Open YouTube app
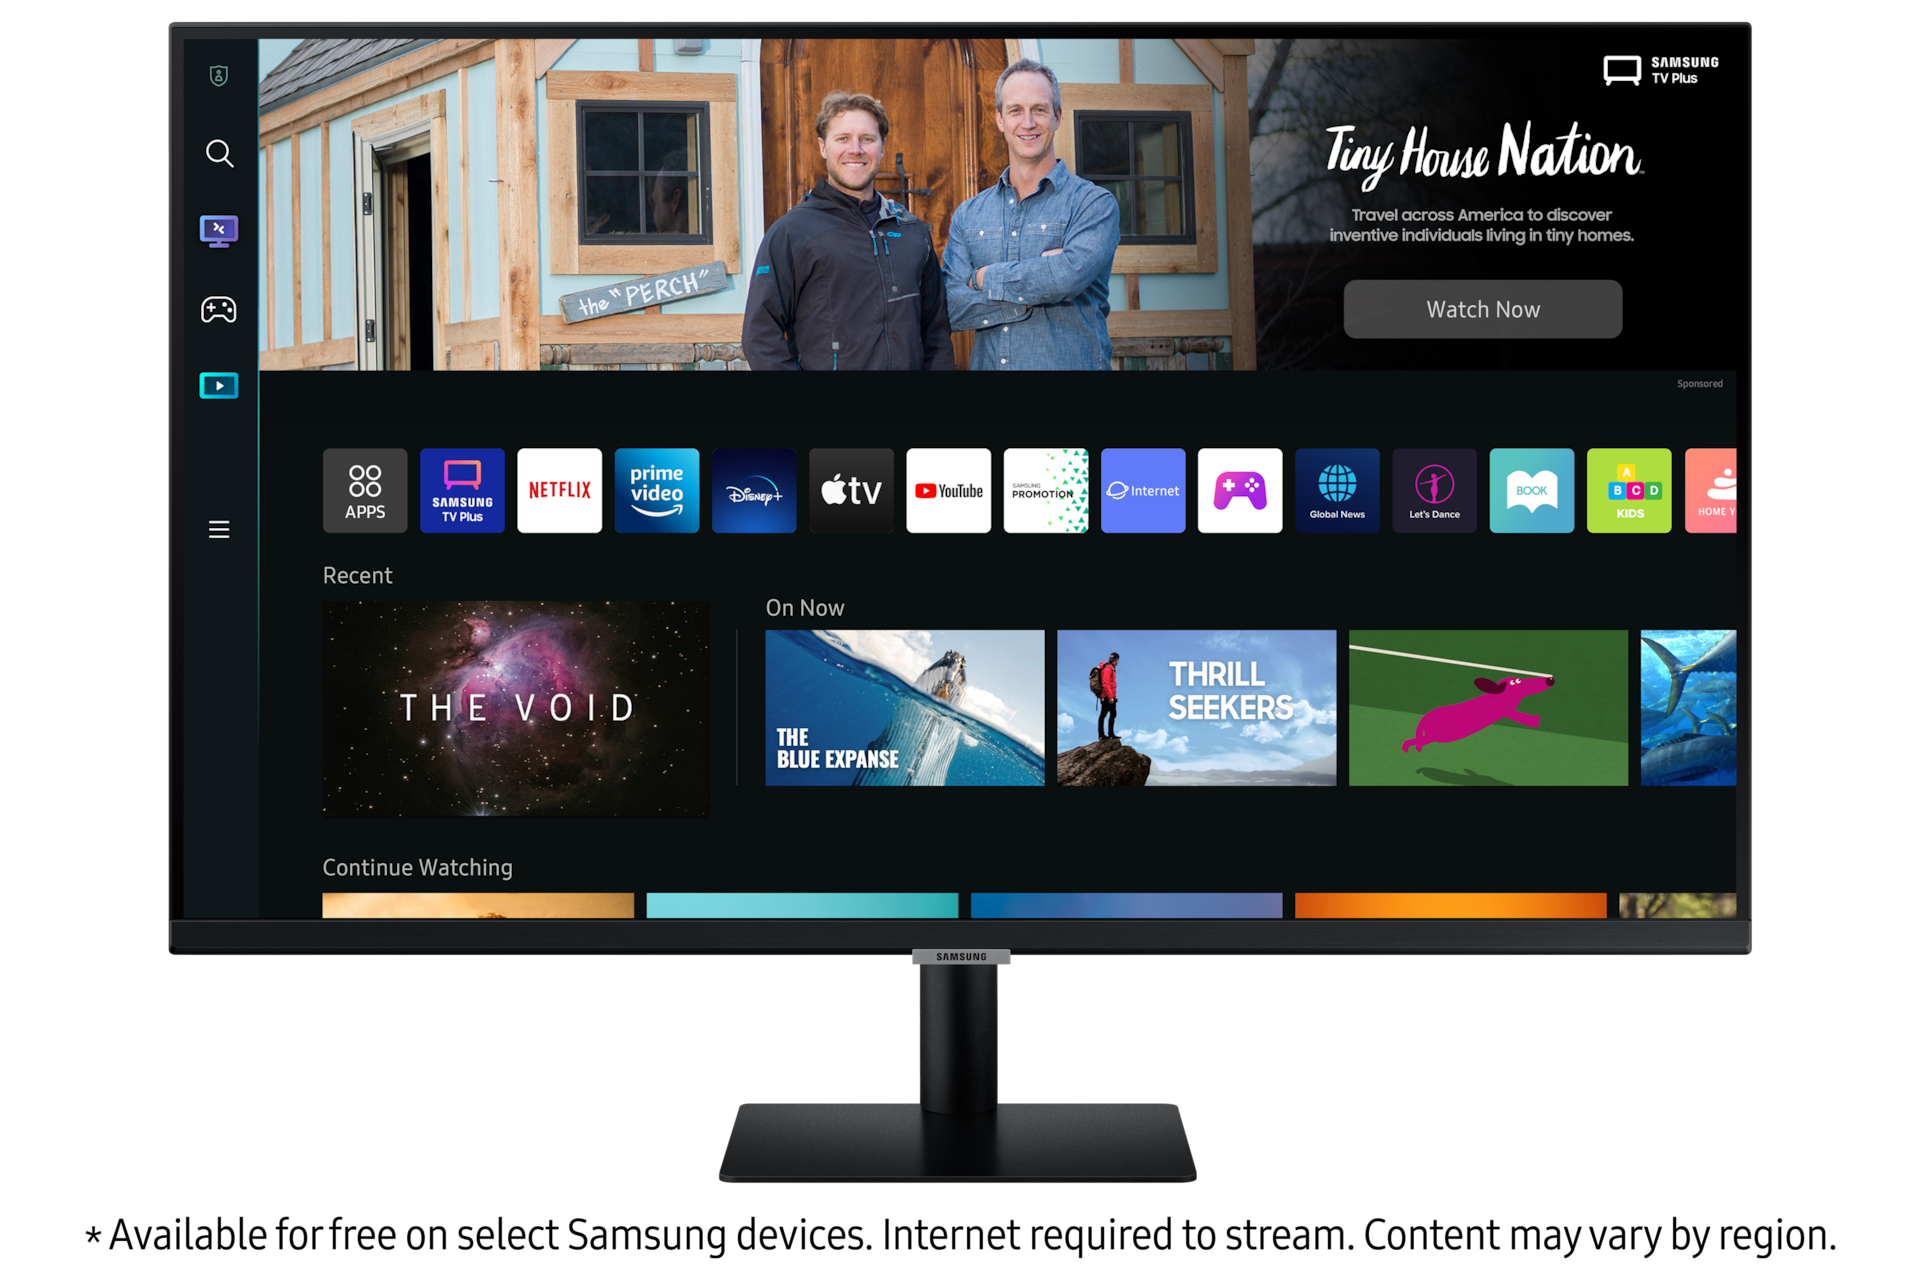The width and height of the screenshot is (1920, 1280). click(950, 491)
